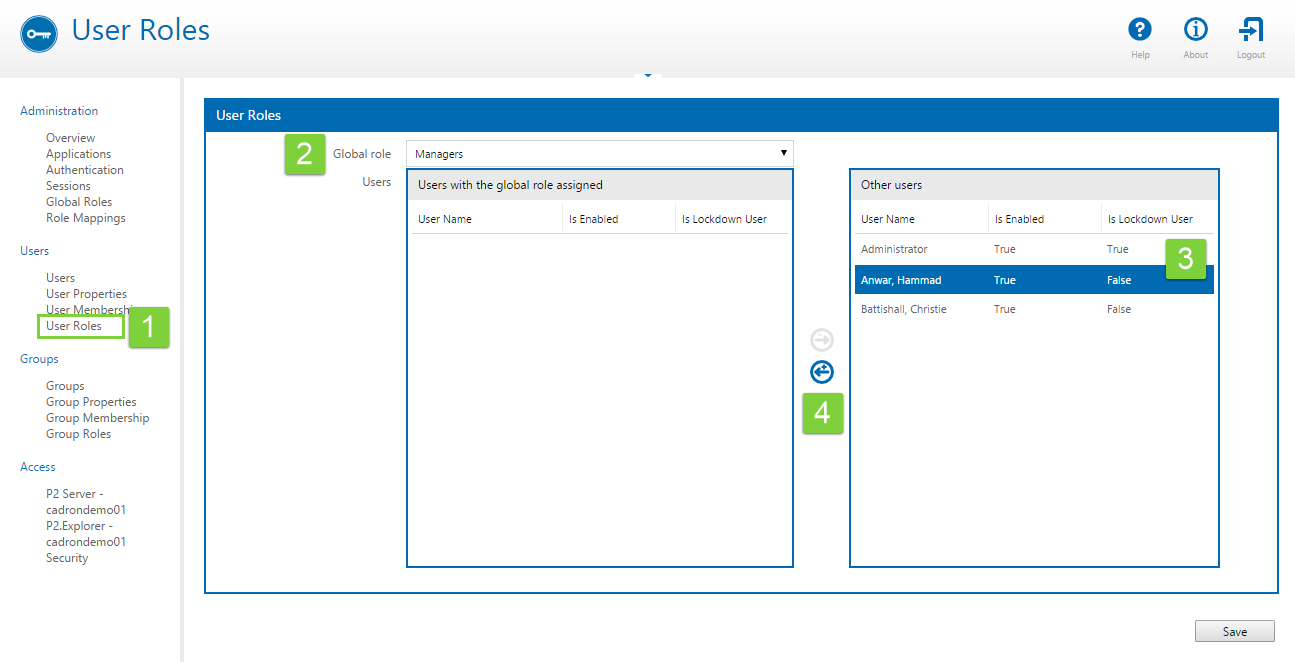This screenshot has height=662, width=1295.
Task: Navigate to User Properties page
Action: 86,294
